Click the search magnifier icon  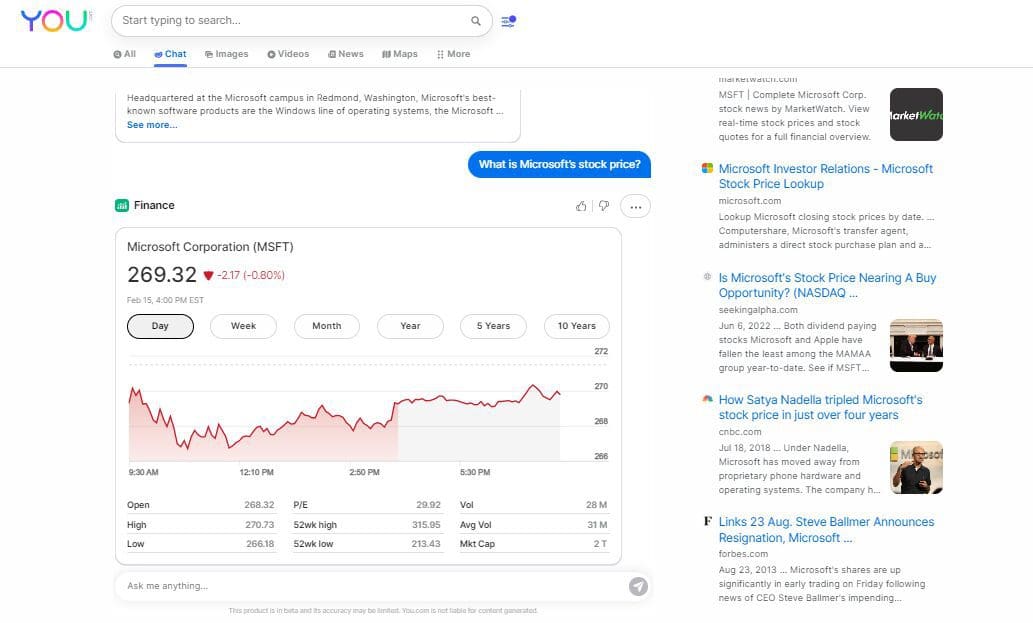click(x=476, y=21)
